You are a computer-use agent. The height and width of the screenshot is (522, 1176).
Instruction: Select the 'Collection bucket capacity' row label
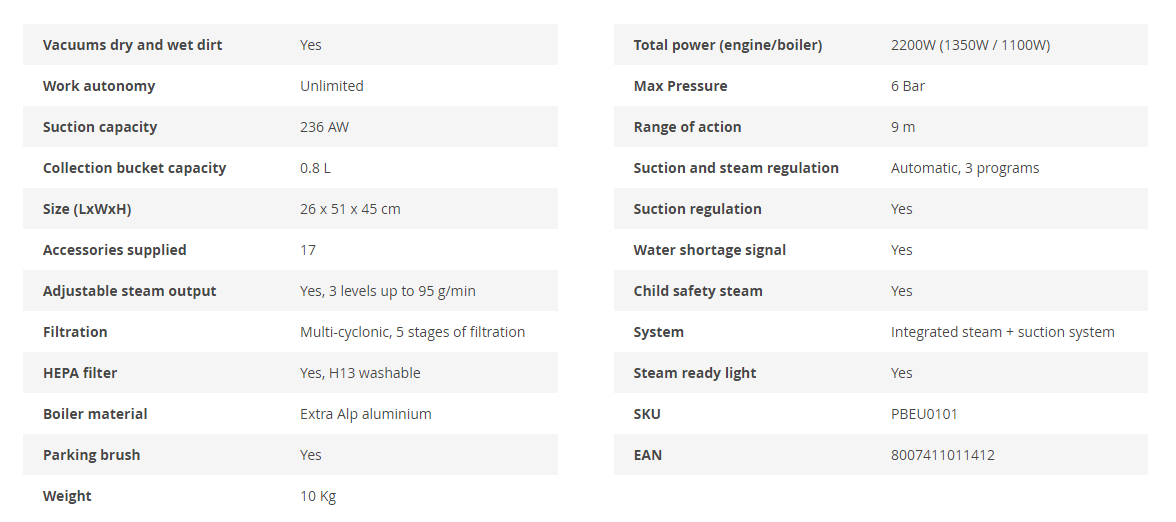134,168
